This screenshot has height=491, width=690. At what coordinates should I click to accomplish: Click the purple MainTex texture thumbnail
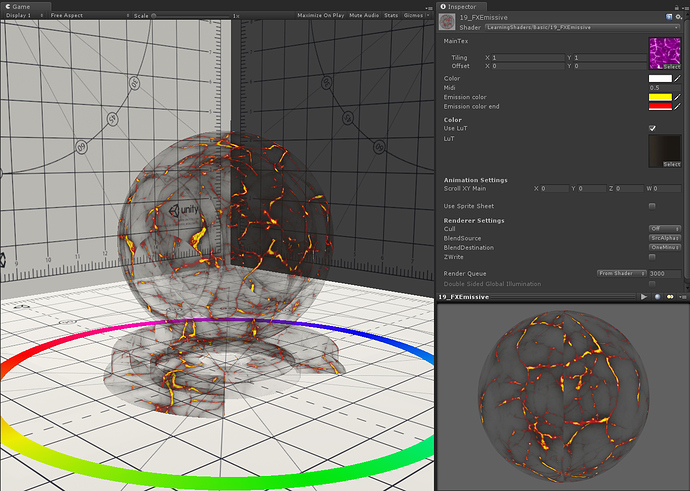coord(664,51)
